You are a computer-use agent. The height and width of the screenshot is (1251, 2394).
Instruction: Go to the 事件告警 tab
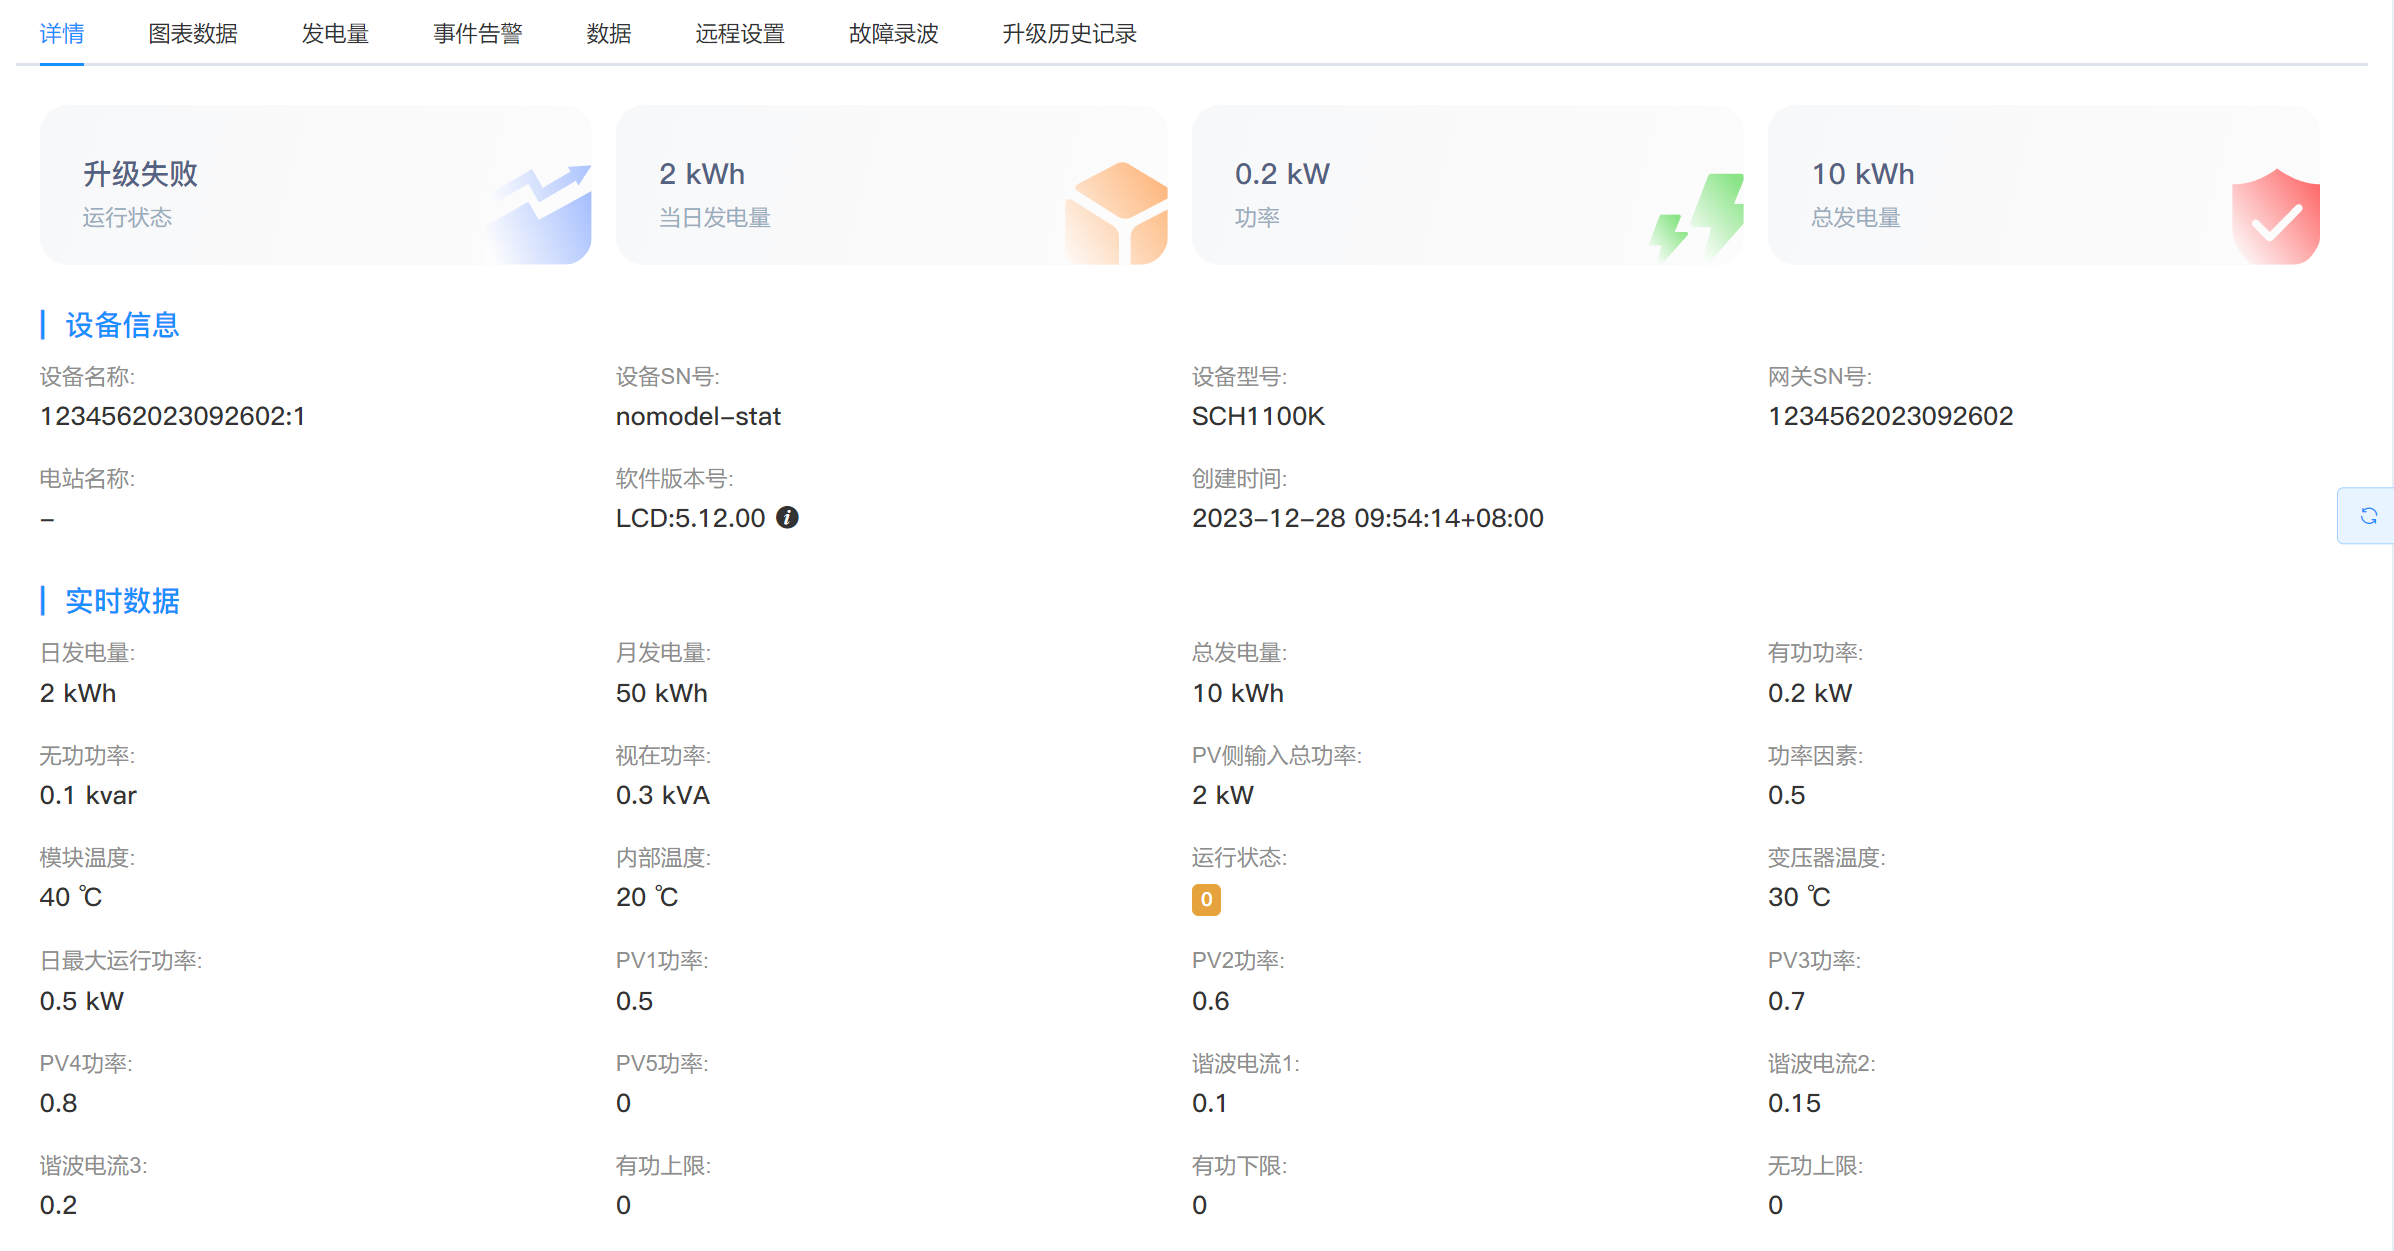click(477, 34)
